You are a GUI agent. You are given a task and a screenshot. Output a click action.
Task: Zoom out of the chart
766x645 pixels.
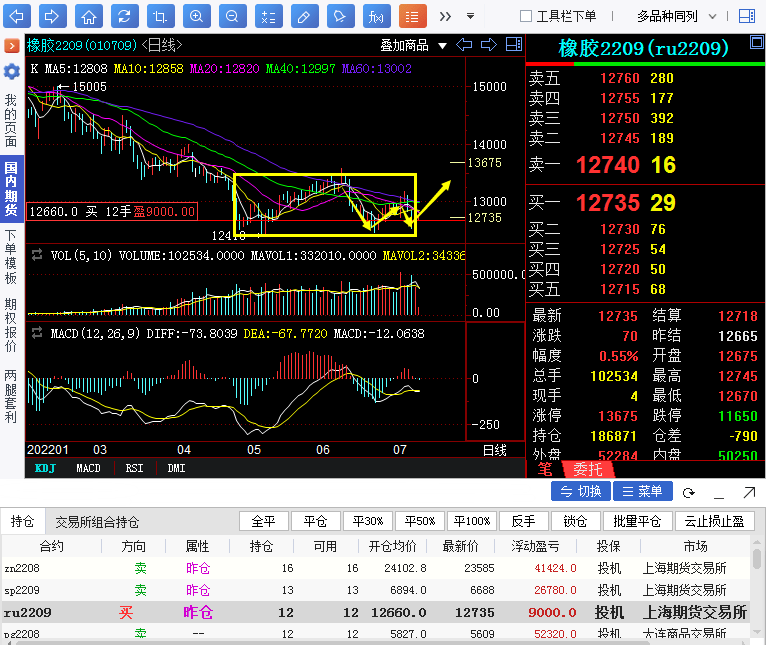tap(232, 16)
